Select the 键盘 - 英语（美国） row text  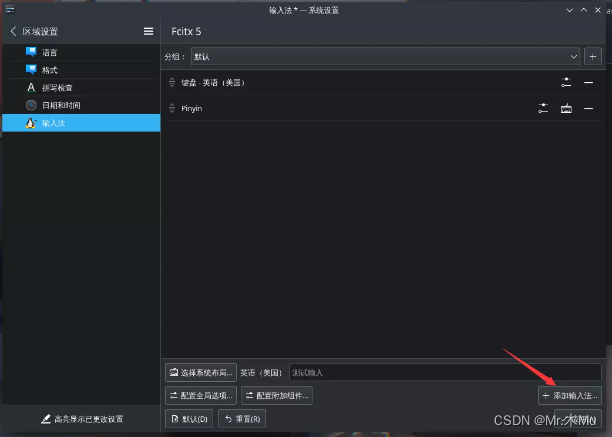pos(213,82)
